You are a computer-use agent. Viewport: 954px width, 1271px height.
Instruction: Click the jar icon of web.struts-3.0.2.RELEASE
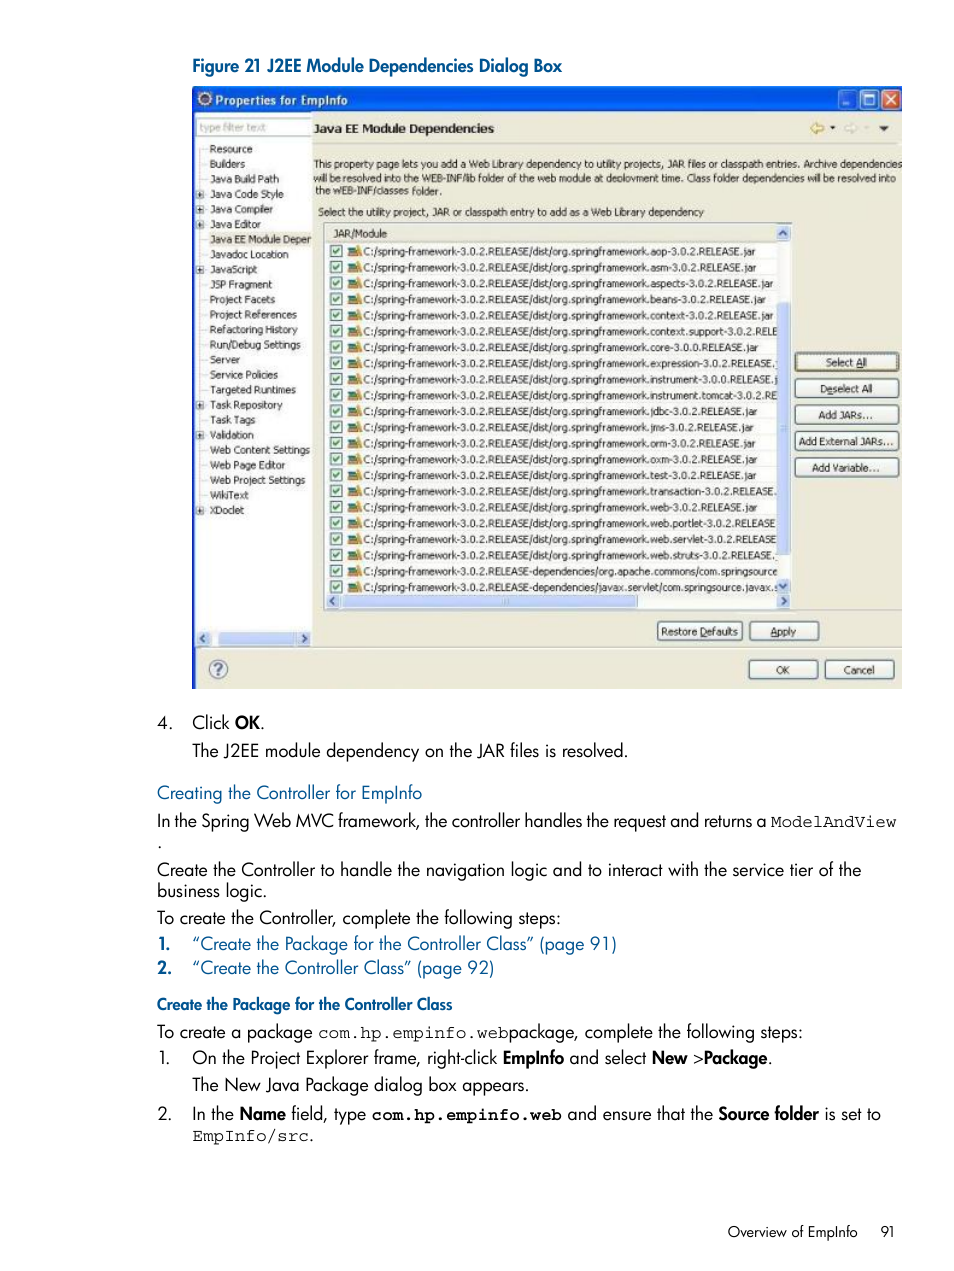[x=353, y=556]
